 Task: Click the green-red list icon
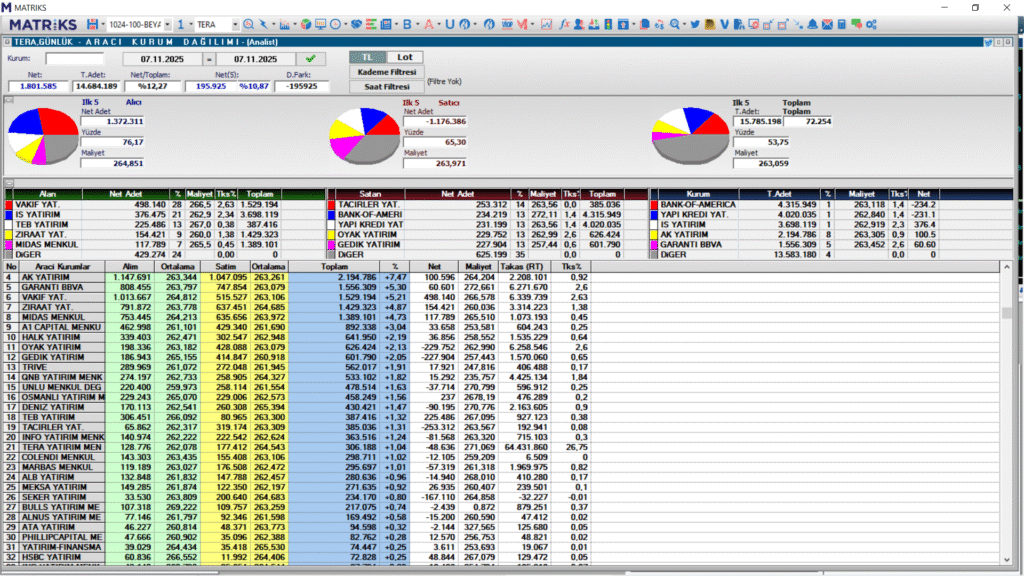tap(371, 24)
